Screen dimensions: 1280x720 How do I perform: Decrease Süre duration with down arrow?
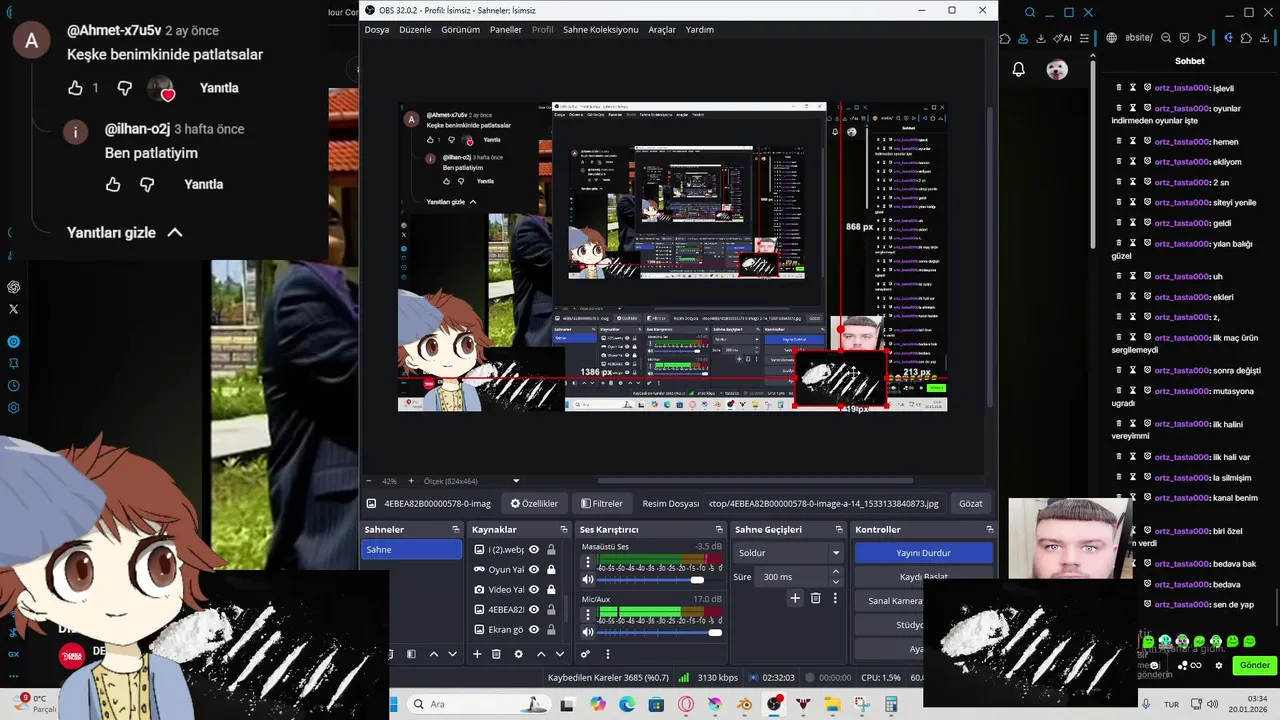[836, 582]
